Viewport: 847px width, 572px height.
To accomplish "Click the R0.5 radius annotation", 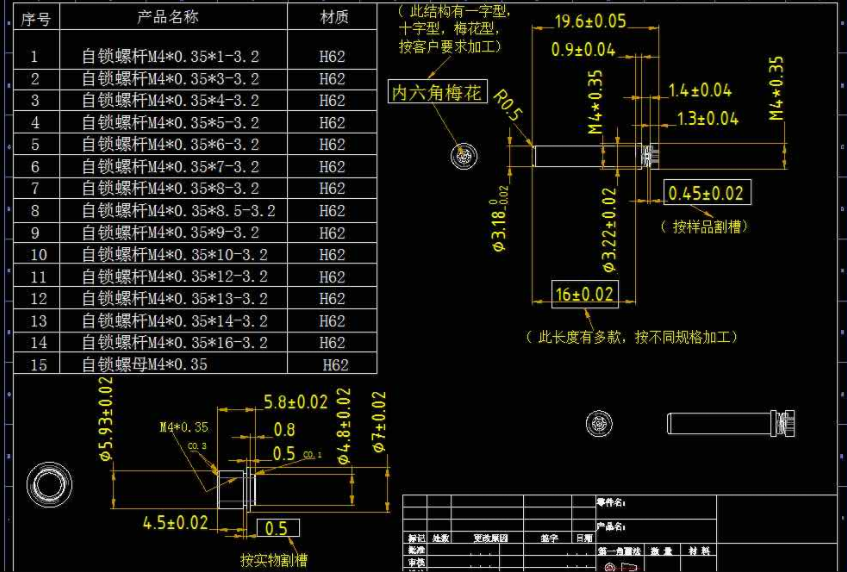I will coord(508,105).
